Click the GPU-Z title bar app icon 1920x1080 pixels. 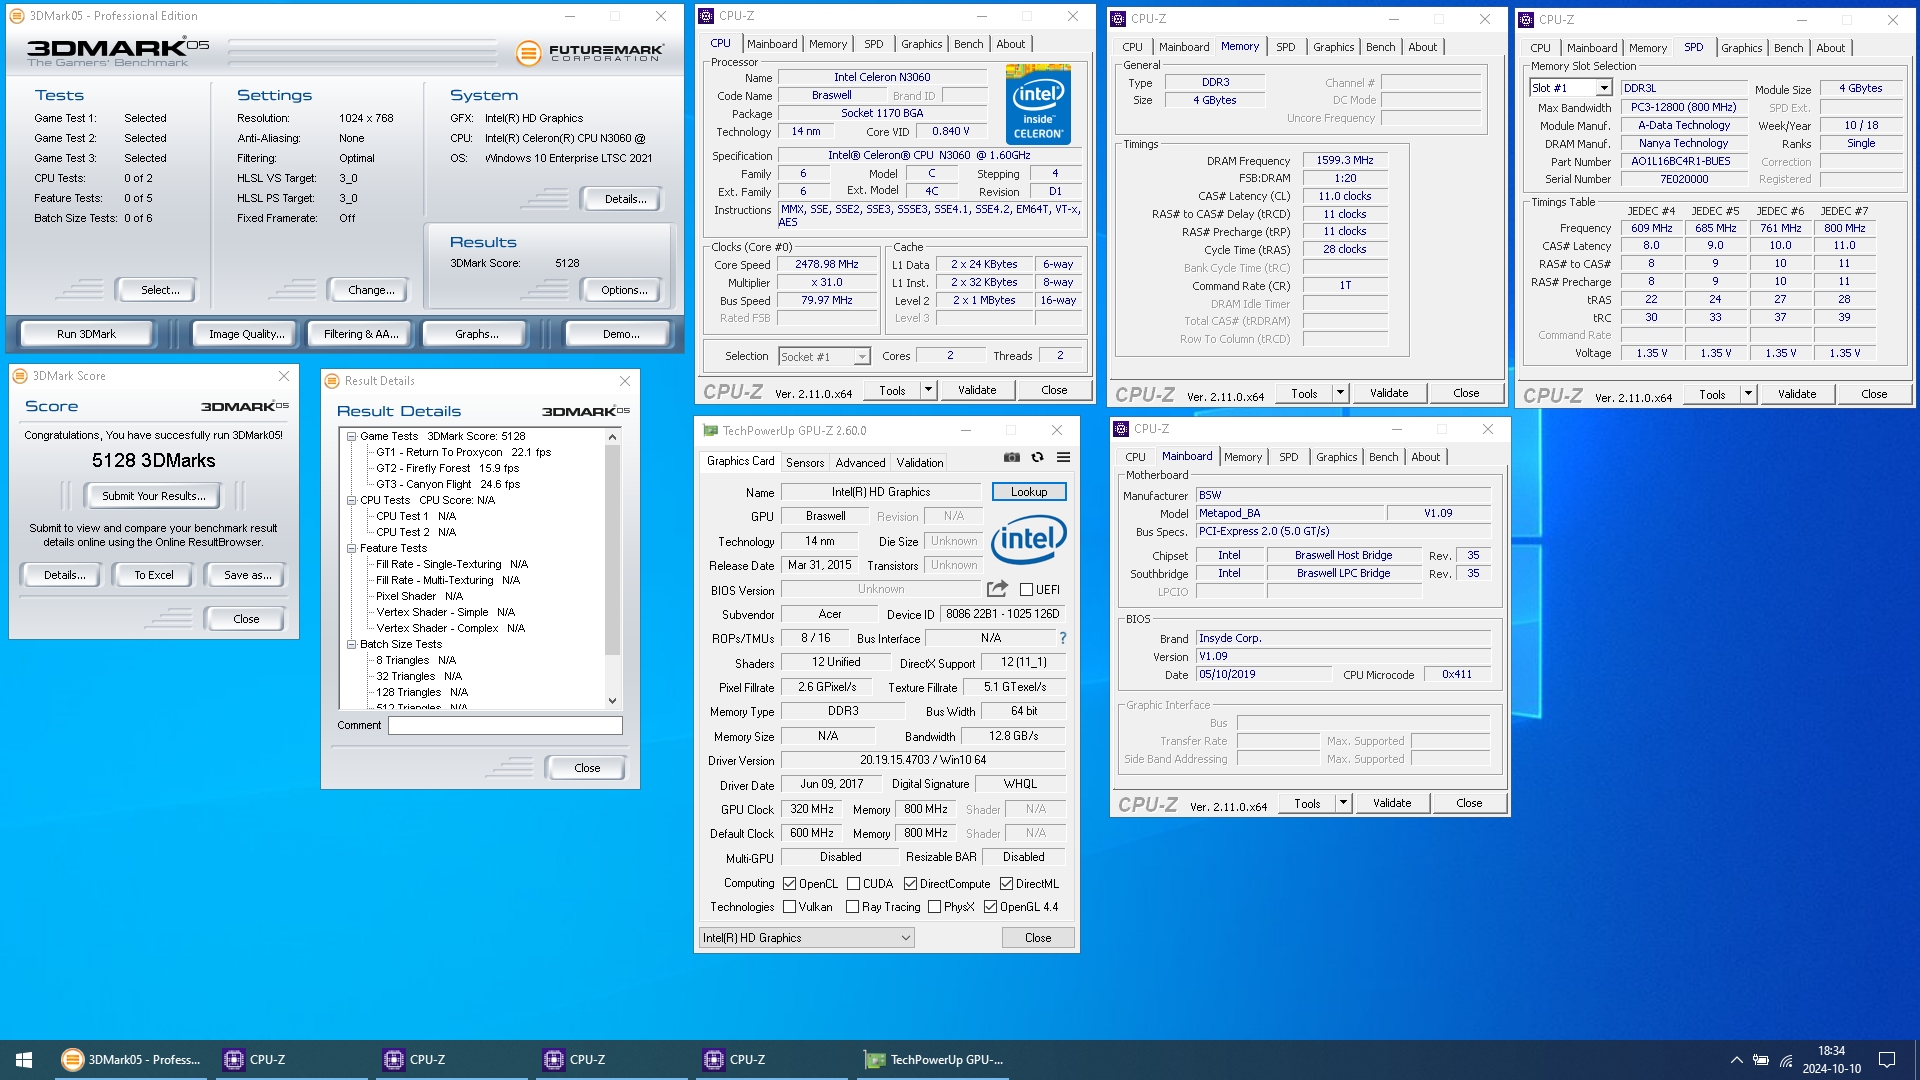point(710,431)
